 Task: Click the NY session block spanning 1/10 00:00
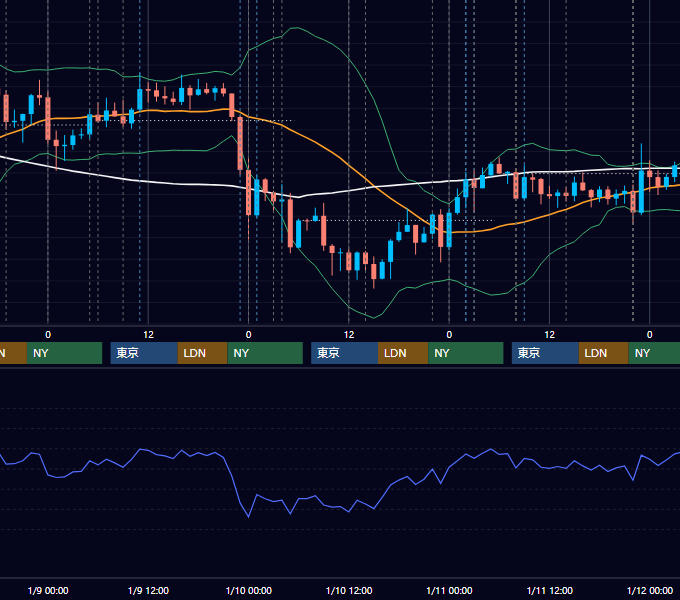[265, 353]
